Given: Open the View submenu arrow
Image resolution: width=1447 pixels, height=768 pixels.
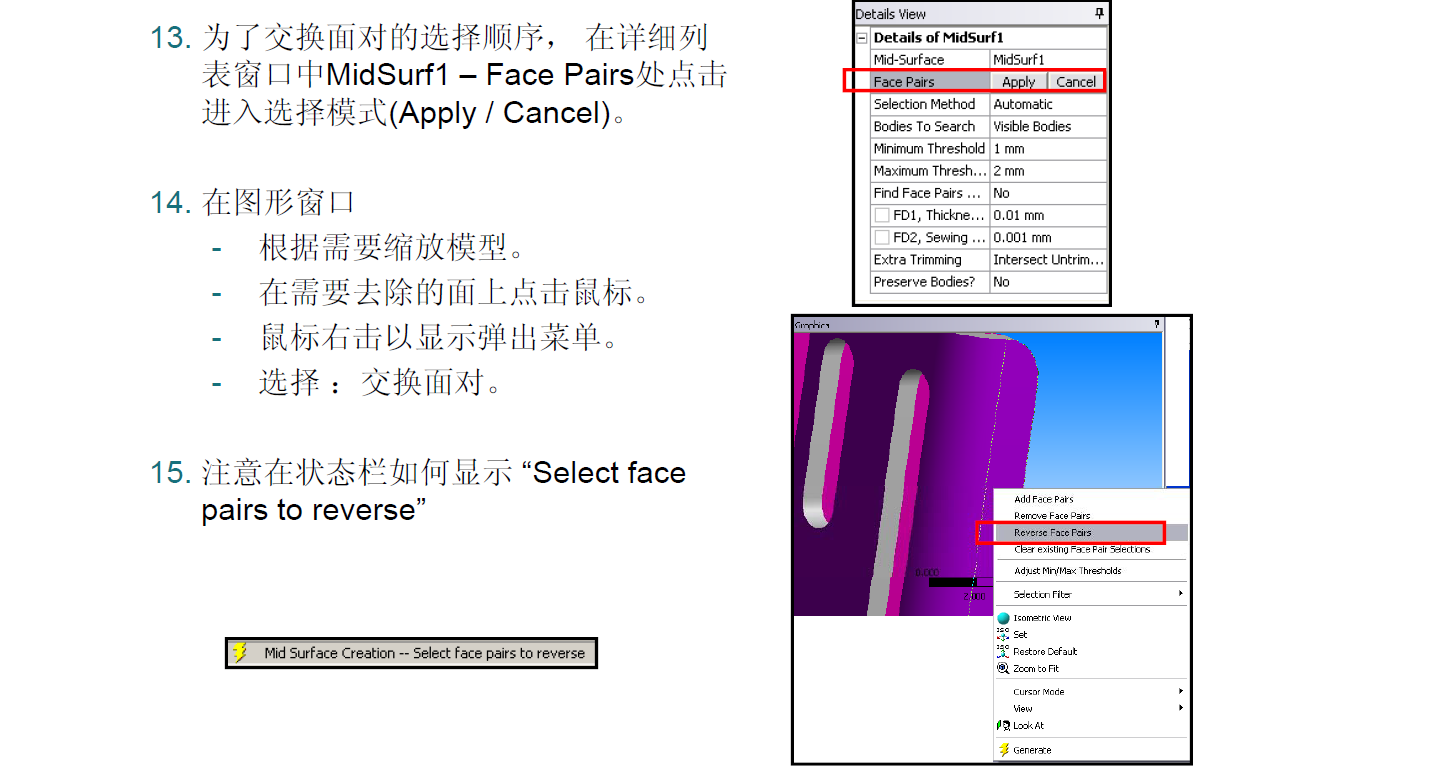Looking at the screenshot, I should tap(1180, 708).
